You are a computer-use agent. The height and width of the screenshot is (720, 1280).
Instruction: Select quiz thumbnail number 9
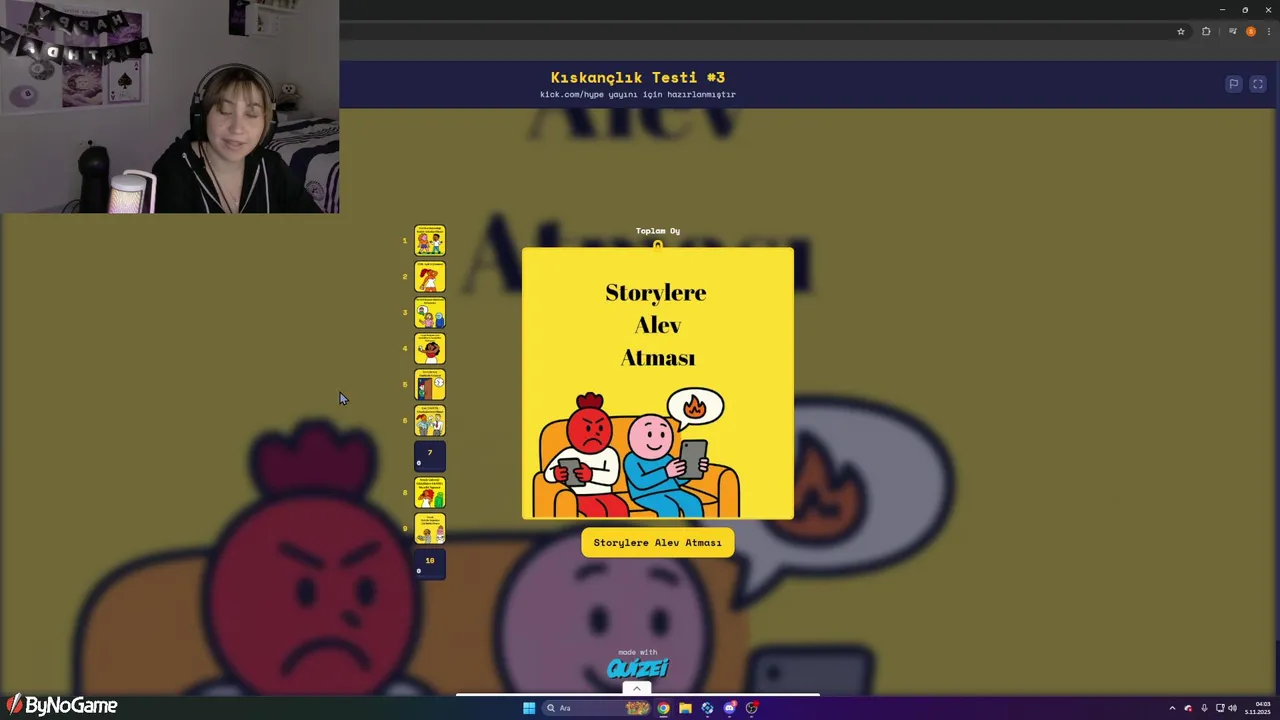click(x=430, y=528)
